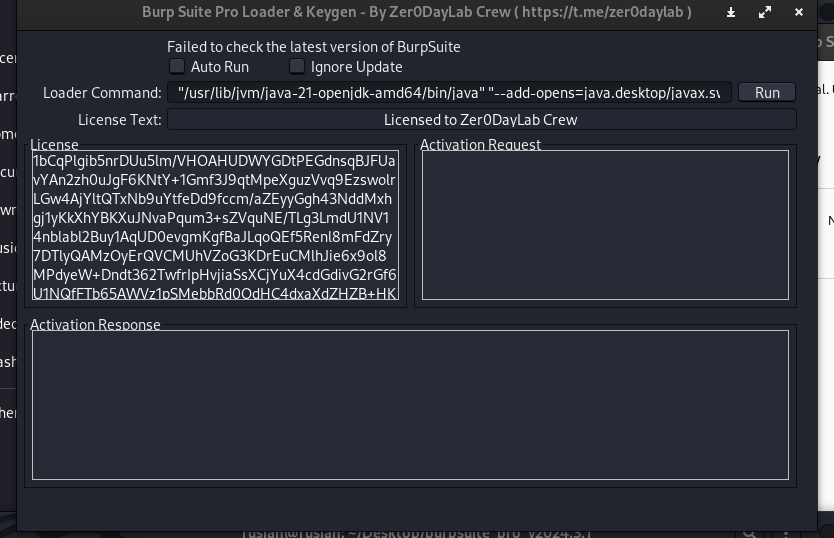Click the Loader Command label
Screen dimensions: 834x538
[x=102, y=93]
